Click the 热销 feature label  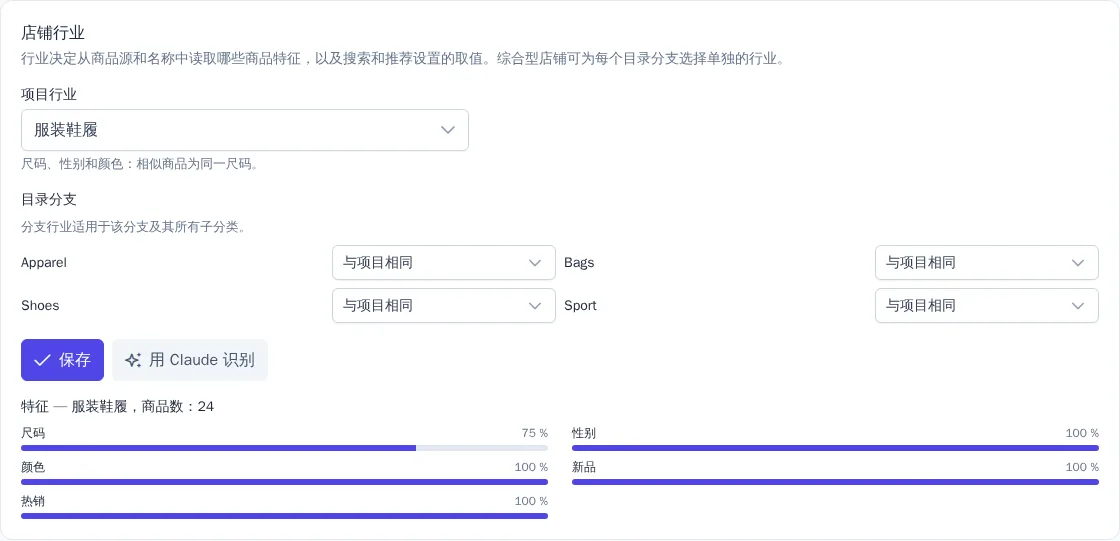(x=34, y=501)
